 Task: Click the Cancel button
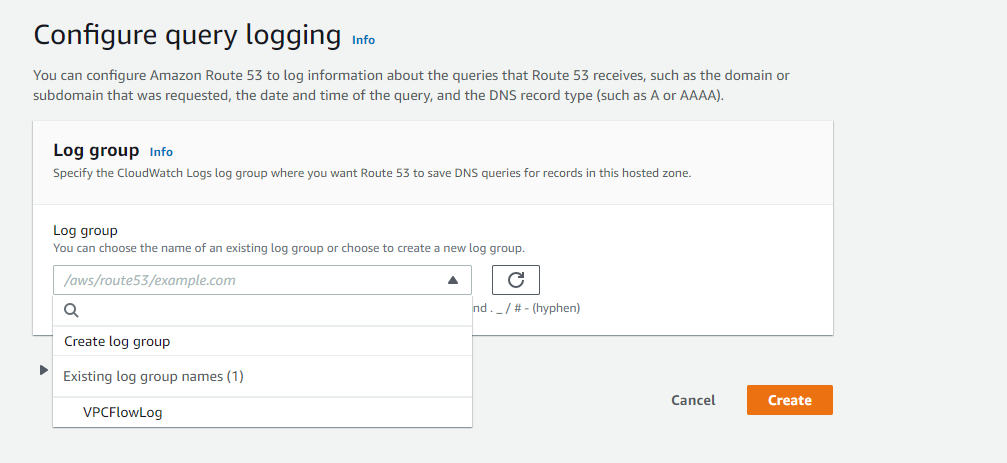pyautogui.click(x=693, y=400)
